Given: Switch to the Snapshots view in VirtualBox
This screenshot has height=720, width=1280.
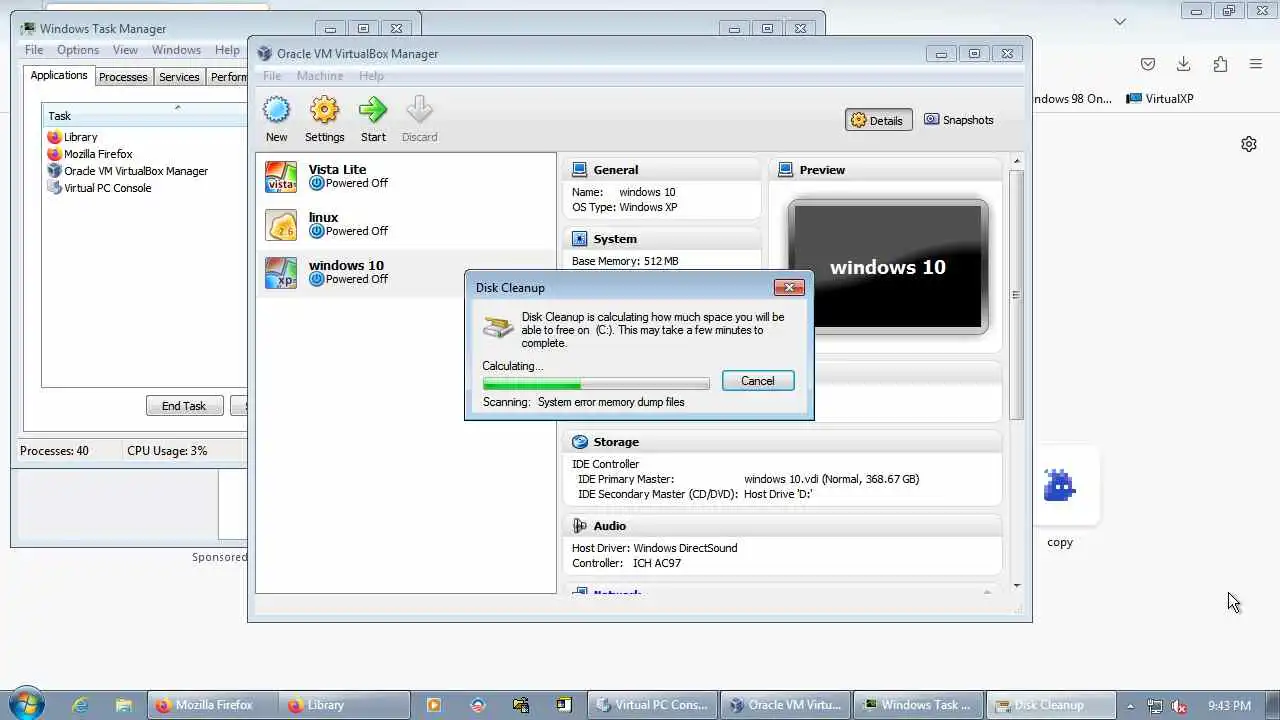Looking at the screenshot, I should click(959, 120).
